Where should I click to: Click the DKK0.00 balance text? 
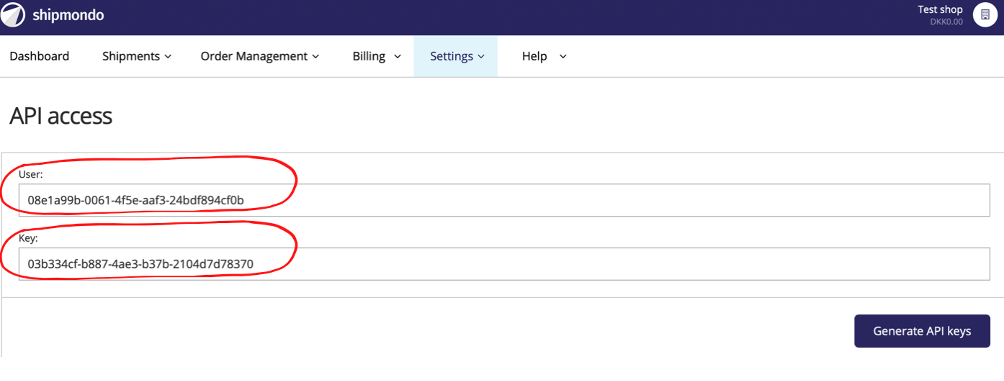coord(946,22)
